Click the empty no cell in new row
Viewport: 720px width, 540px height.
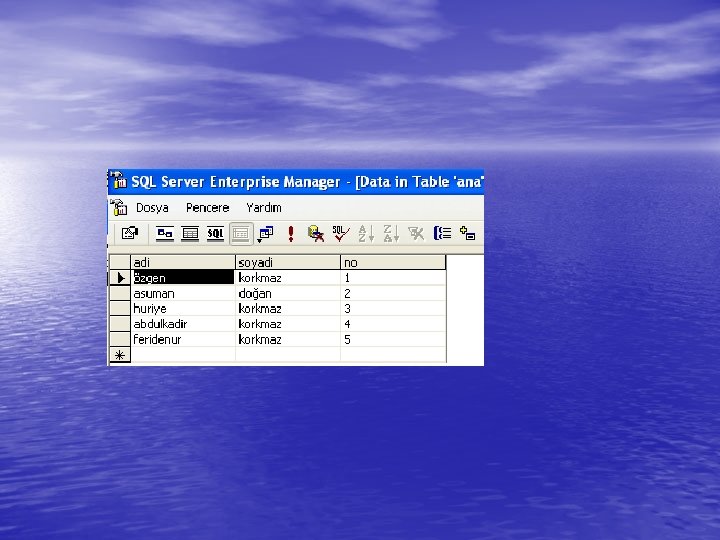coord(393,354)
